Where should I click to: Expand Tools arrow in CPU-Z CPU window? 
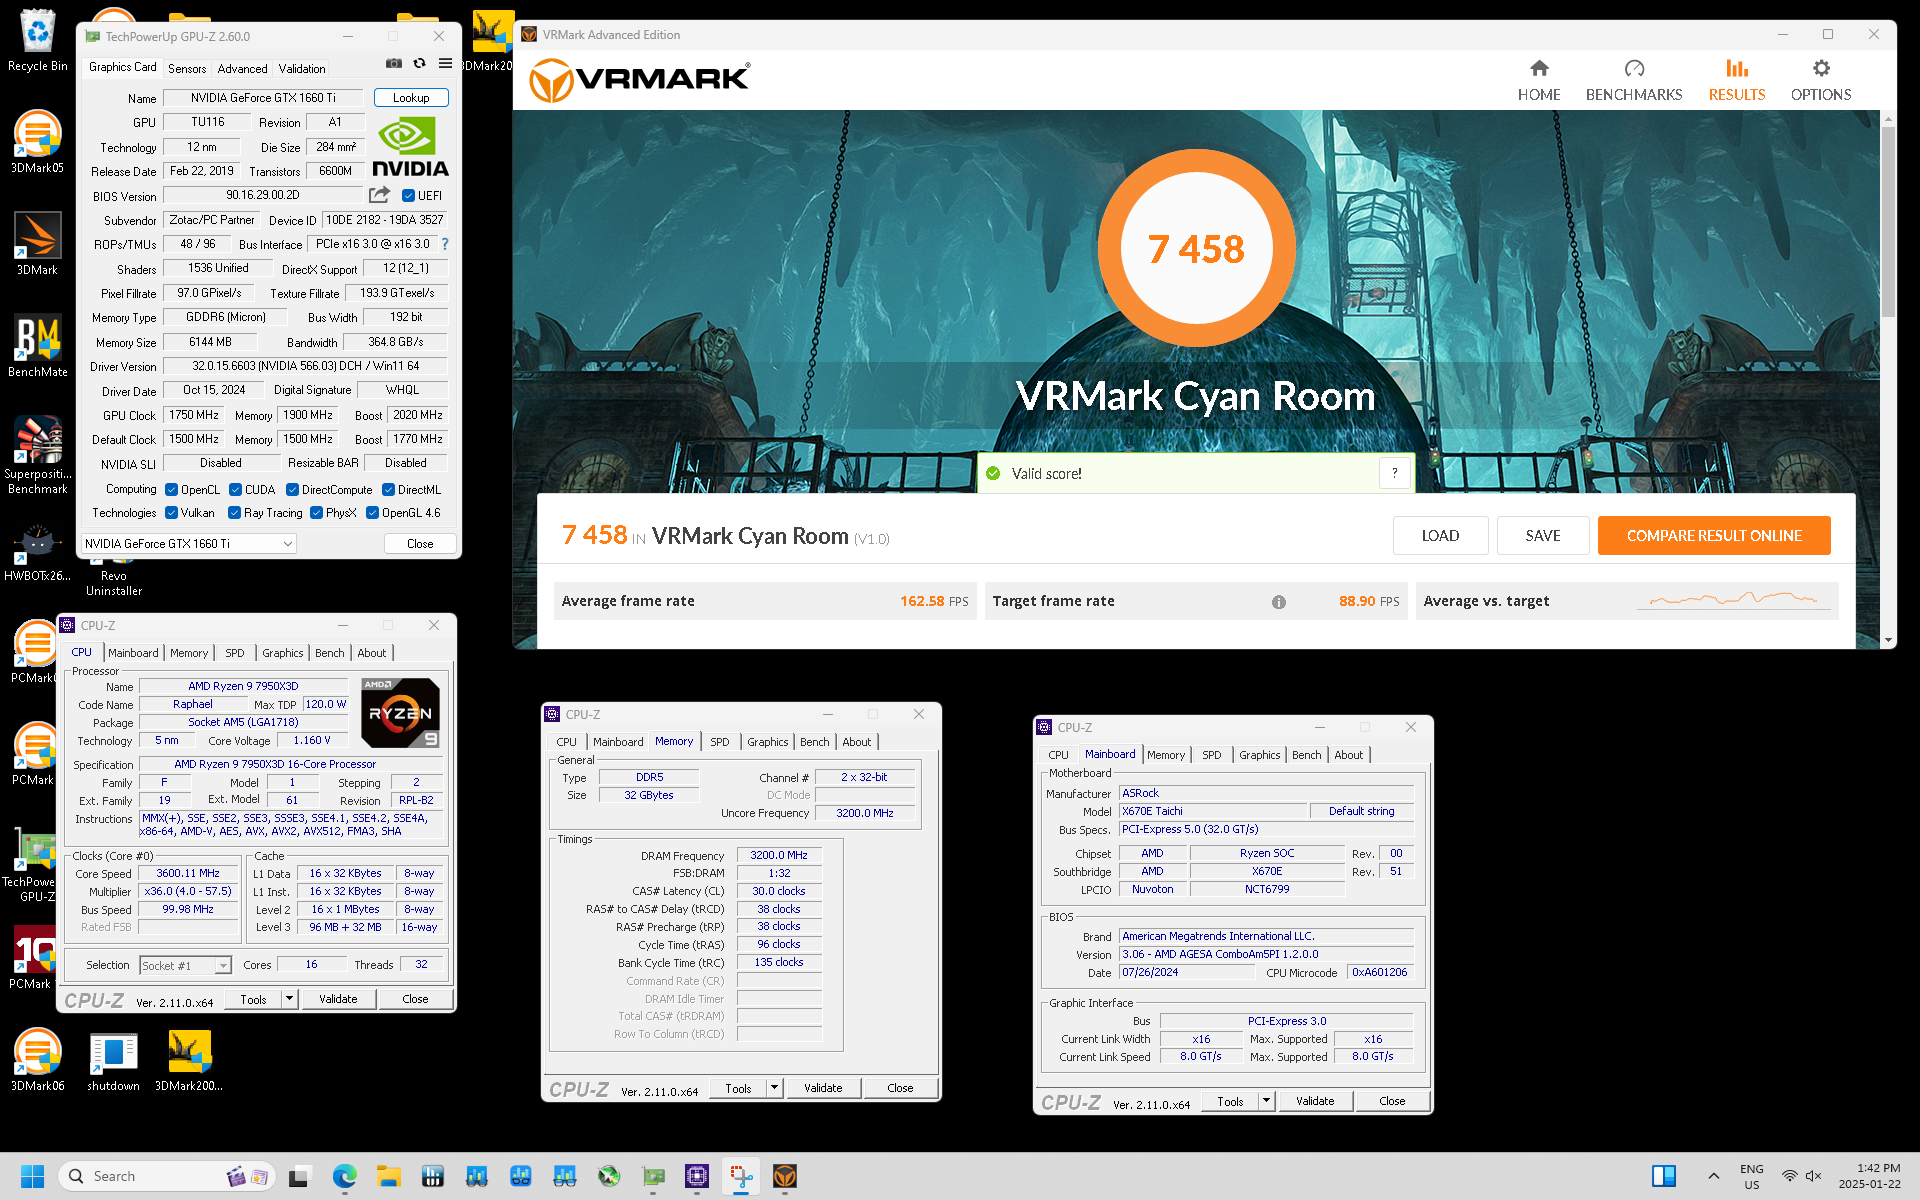(290, 999)
